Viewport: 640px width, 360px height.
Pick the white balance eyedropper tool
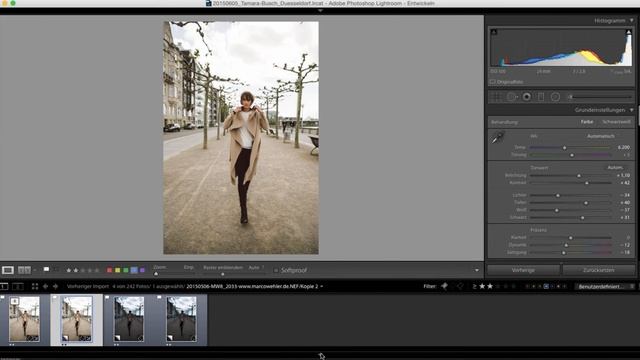[498, 138]
